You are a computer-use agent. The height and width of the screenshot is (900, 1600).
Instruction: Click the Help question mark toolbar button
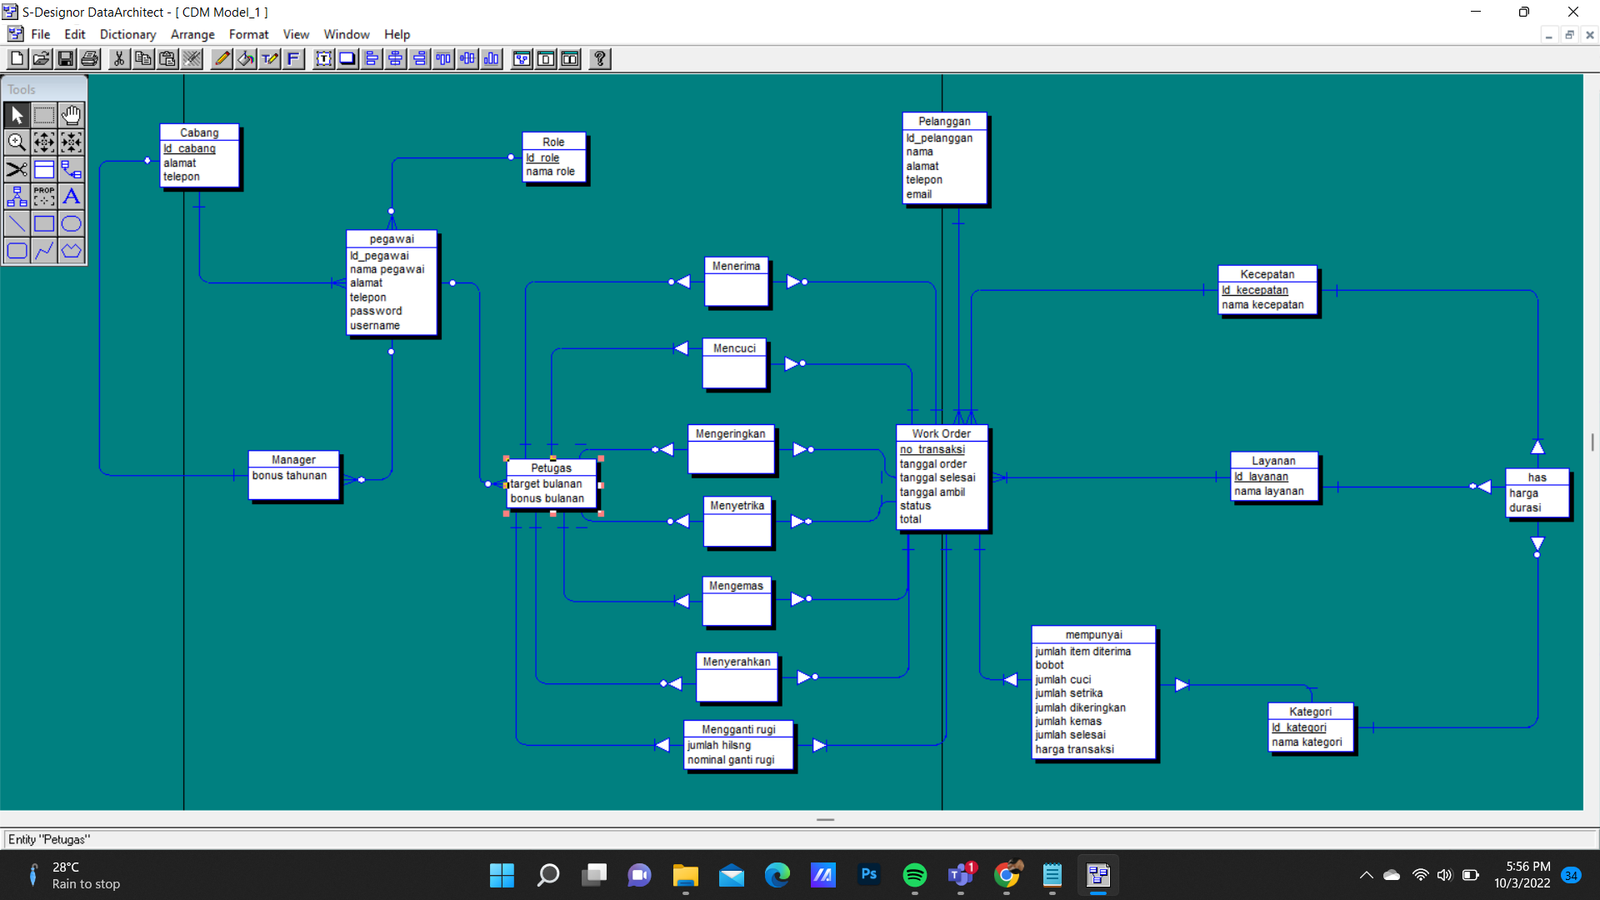coord(599,59)
